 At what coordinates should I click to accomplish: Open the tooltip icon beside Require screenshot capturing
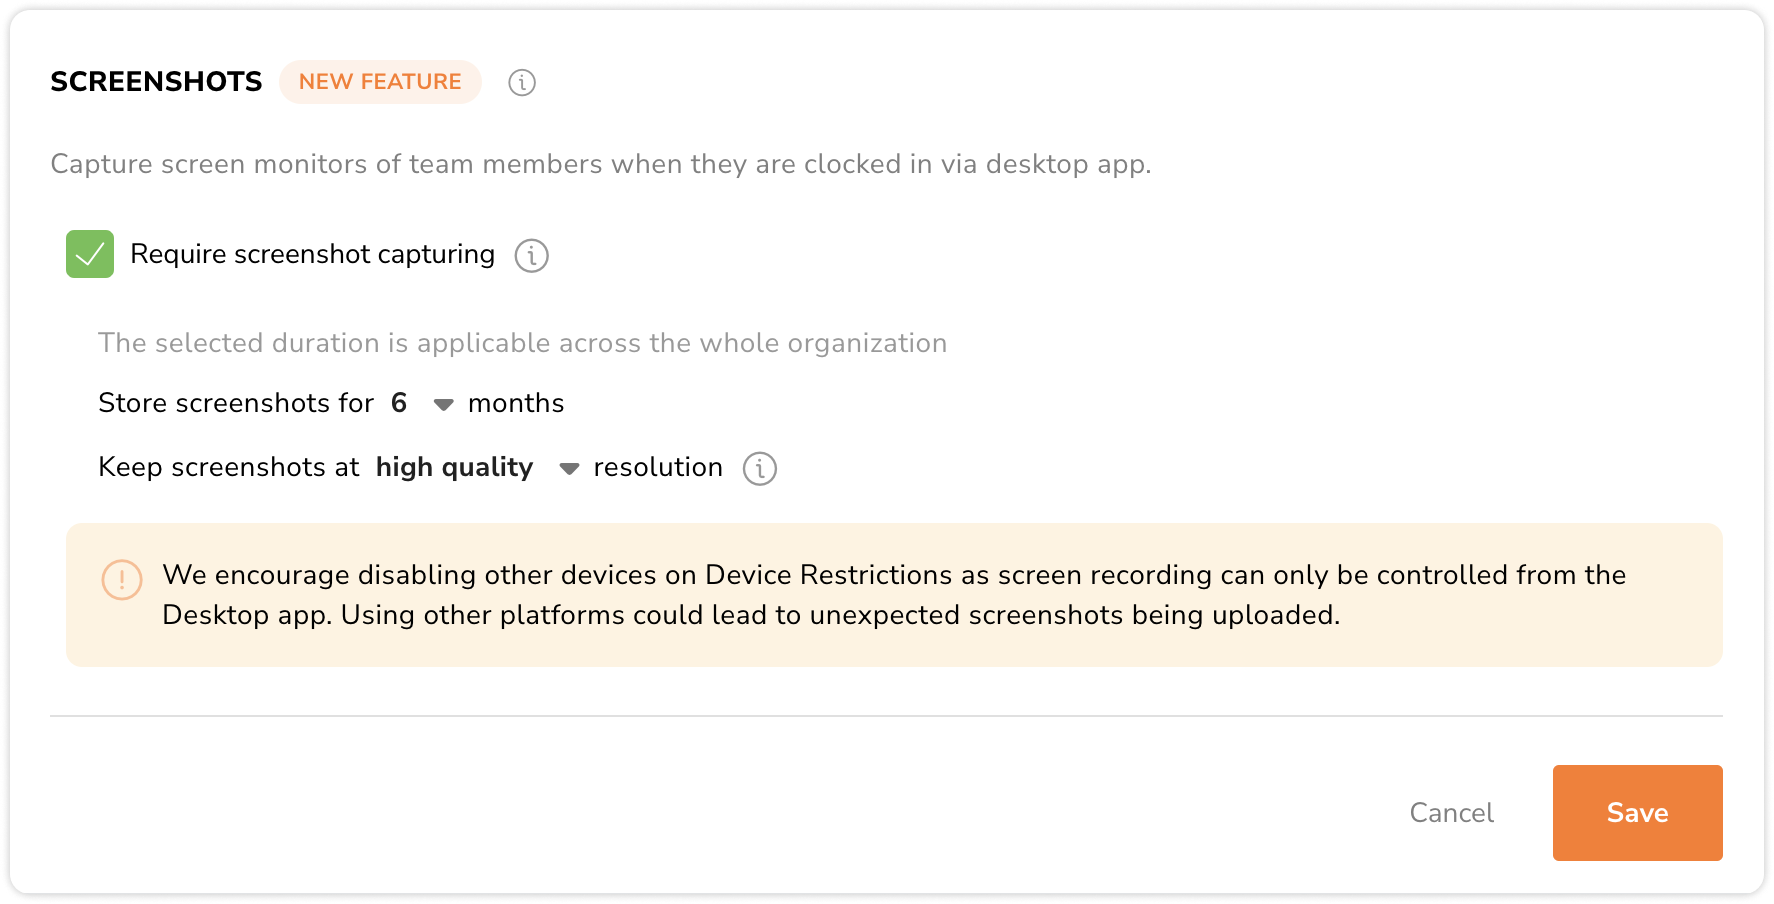(x=531, y=255)
